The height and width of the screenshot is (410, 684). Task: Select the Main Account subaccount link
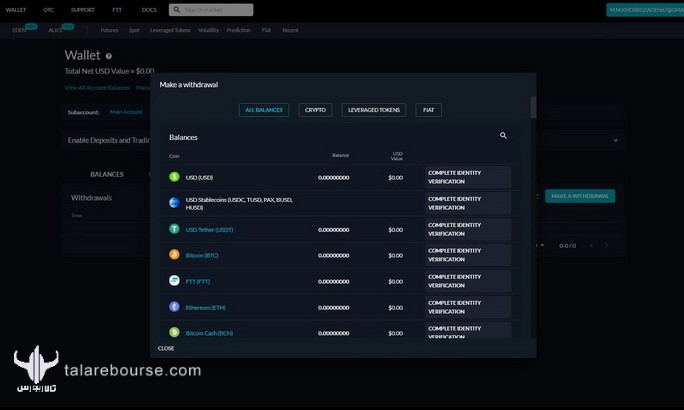(126, 112)
